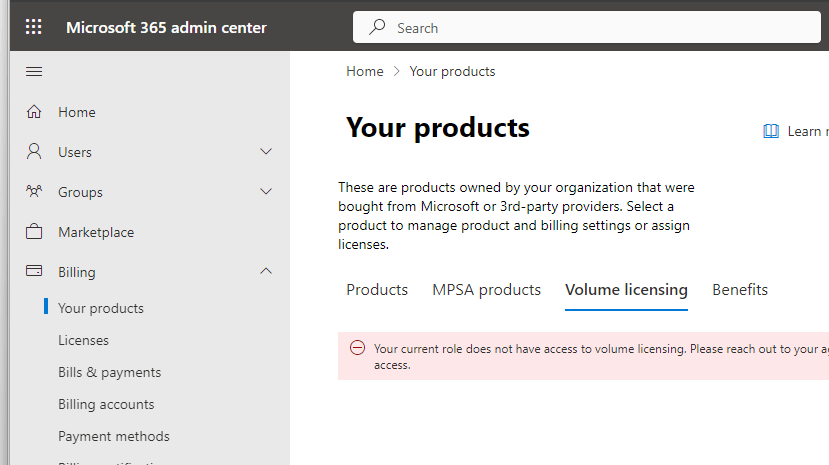Click the Groups people icon

tap(34, 191)
